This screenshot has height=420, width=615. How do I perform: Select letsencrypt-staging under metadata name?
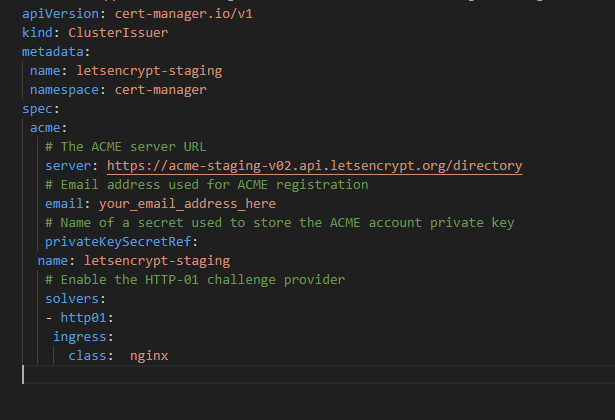[x=149, y=71]
